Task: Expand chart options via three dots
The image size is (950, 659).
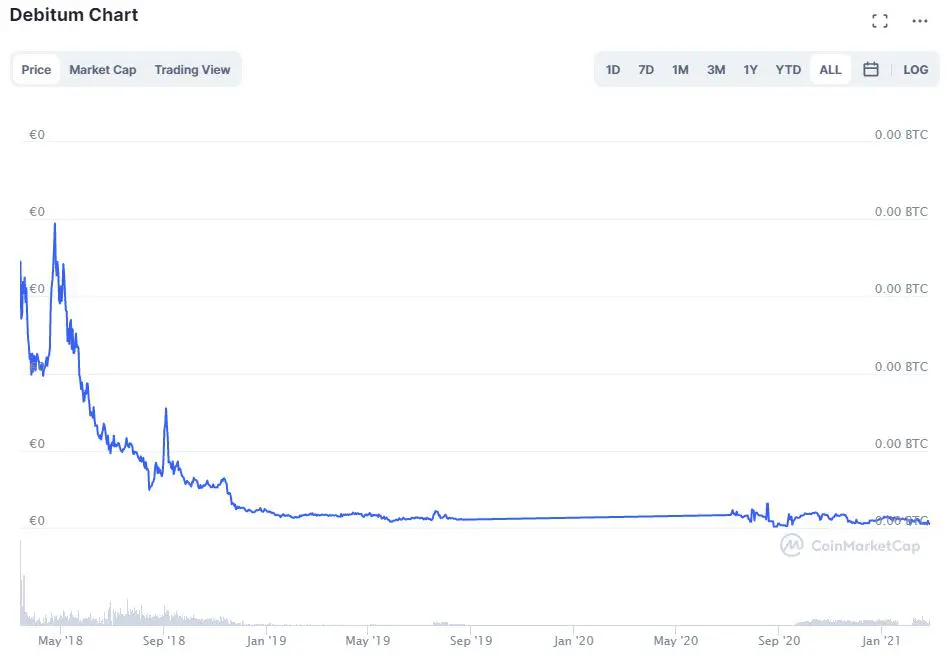Action: 920,20
